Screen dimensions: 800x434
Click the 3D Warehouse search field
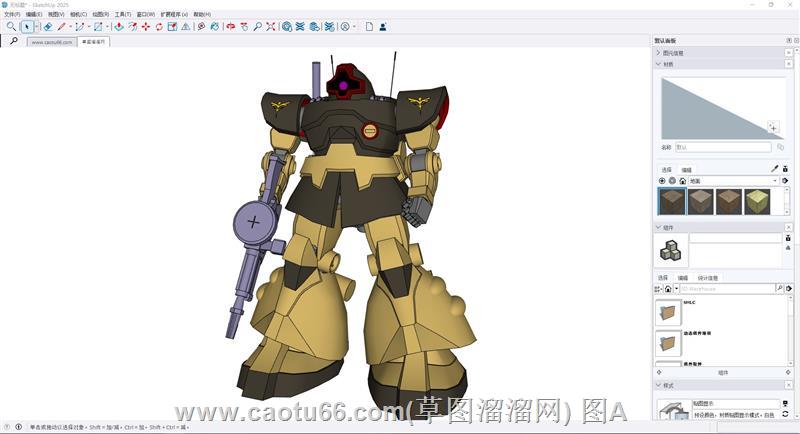pyautogui.click(x=728, y=289)
